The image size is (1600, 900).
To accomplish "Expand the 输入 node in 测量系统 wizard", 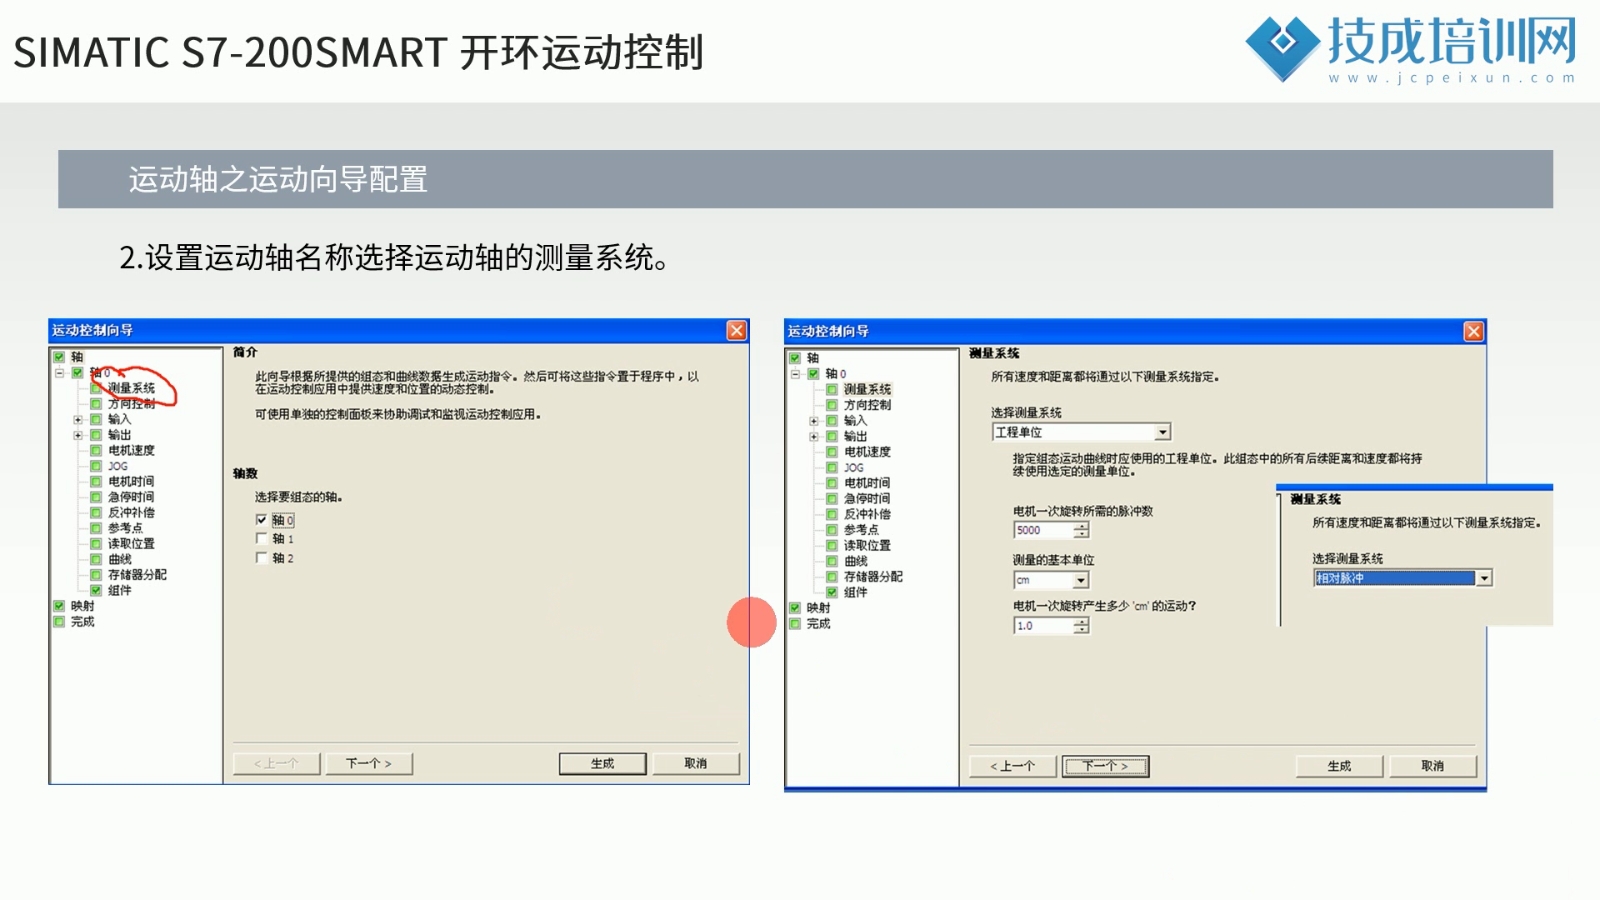I will pos(814,421).
